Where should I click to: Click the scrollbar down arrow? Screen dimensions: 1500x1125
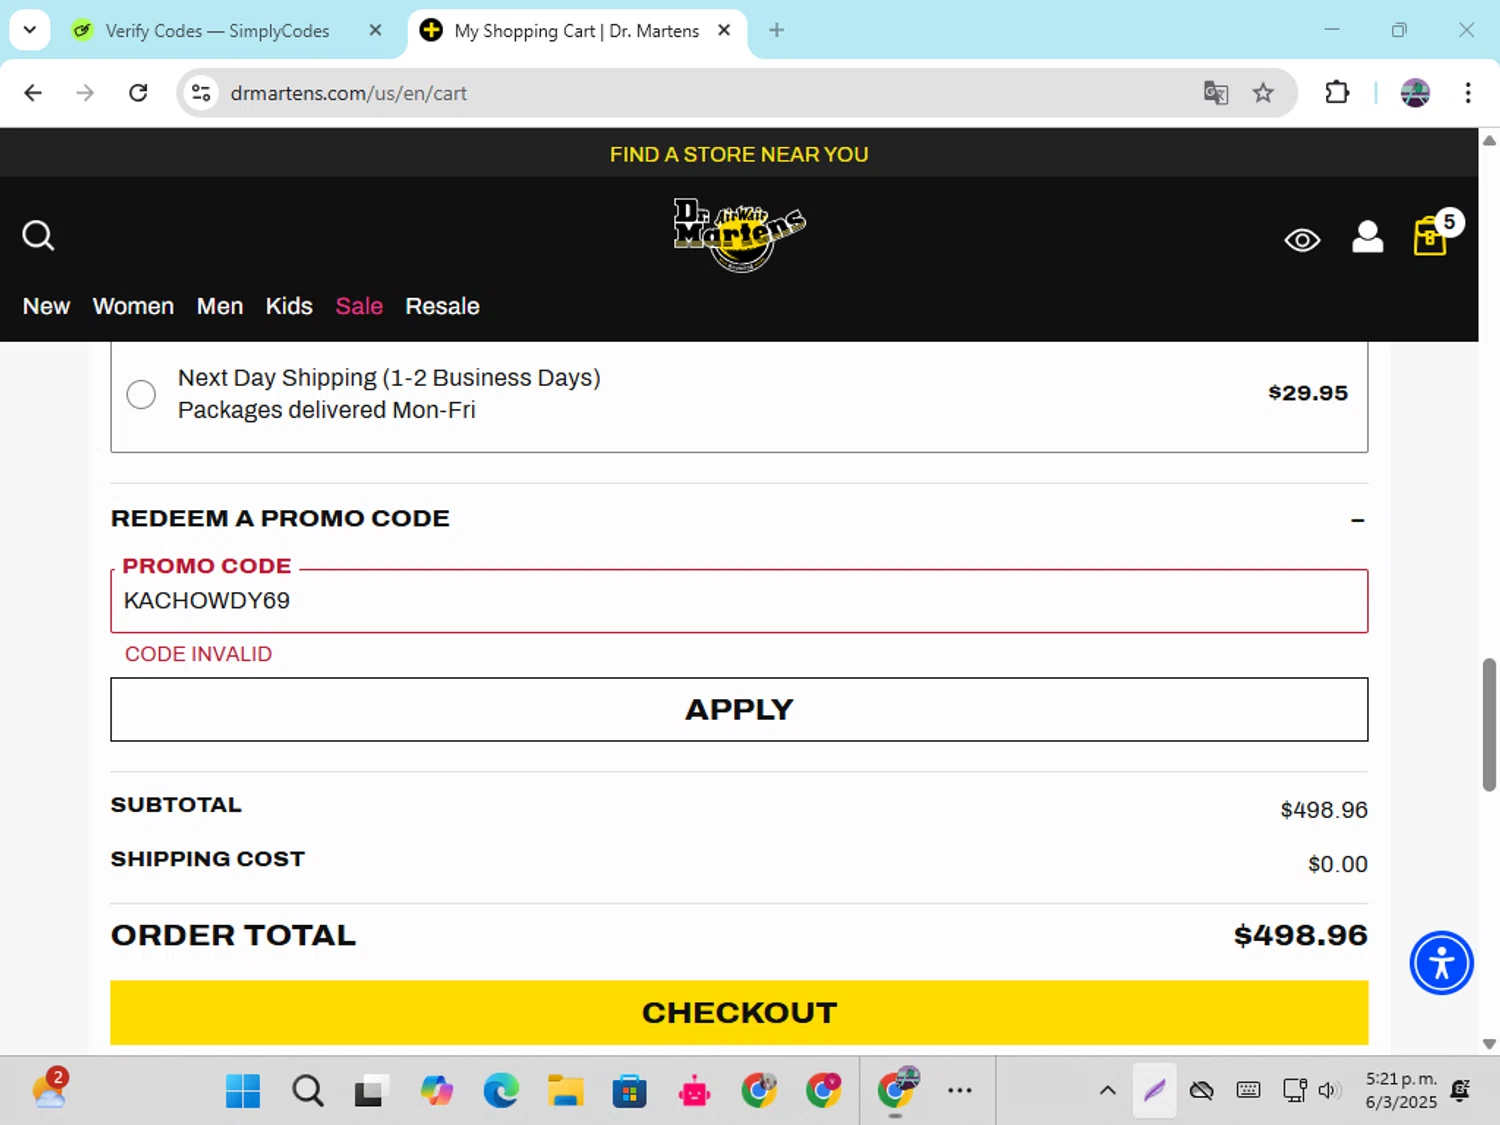pos(1489,1044)
